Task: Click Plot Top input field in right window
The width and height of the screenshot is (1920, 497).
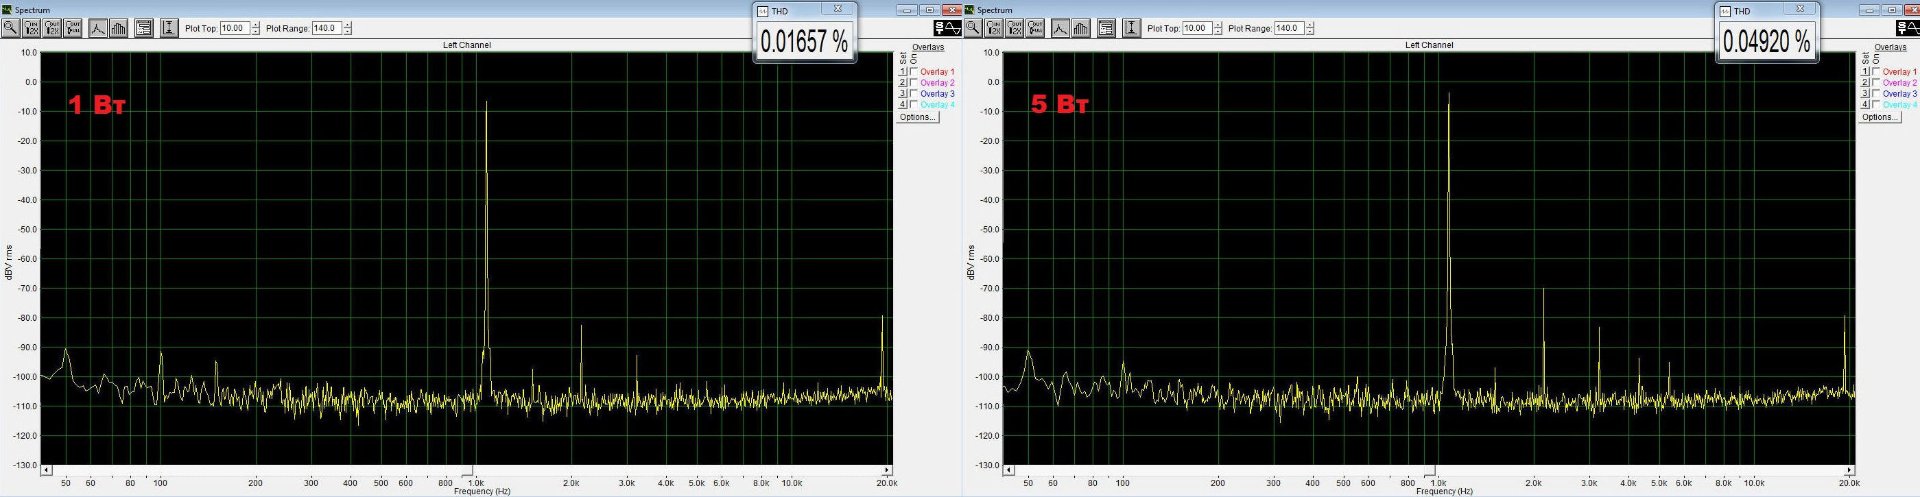Action: tap(1196, 28)
